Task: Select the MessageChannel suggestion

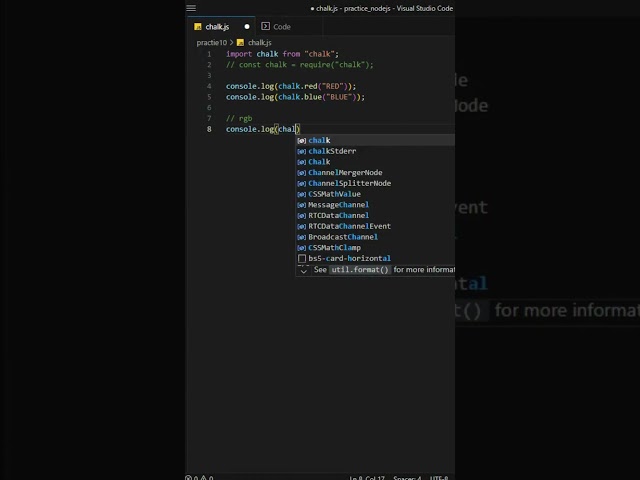Action: point(375,204)
